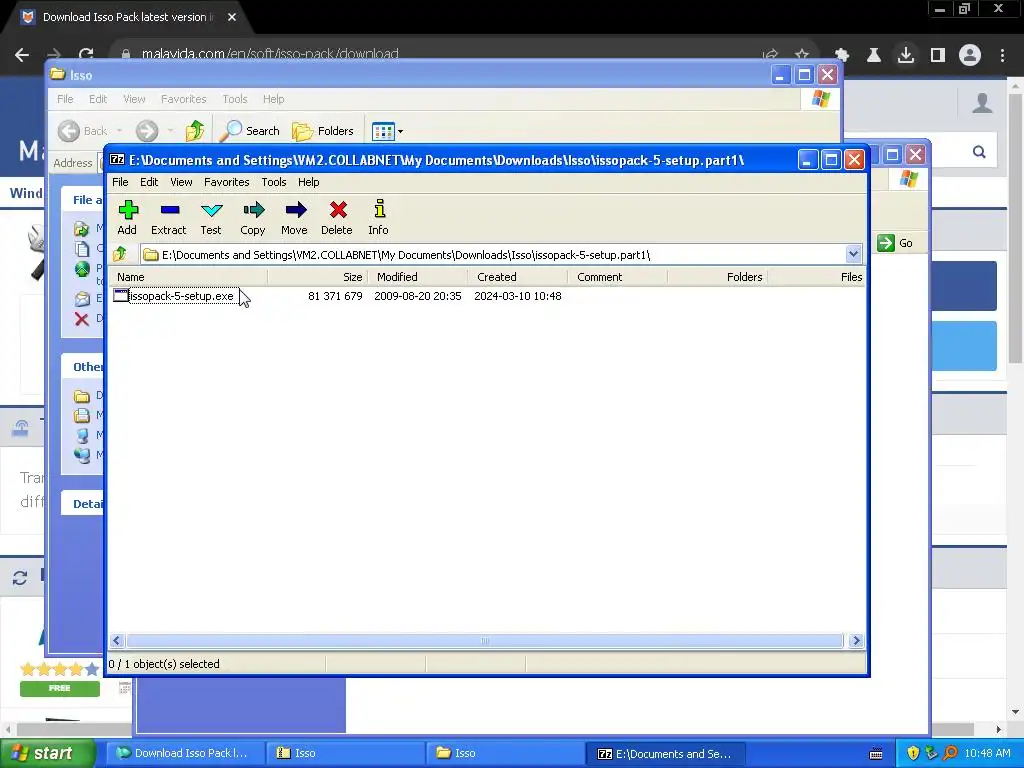1024x768 pixels.
Task: Click the 7-Zip horizontal scrollbar track
Action: click(x=485, y=641)
